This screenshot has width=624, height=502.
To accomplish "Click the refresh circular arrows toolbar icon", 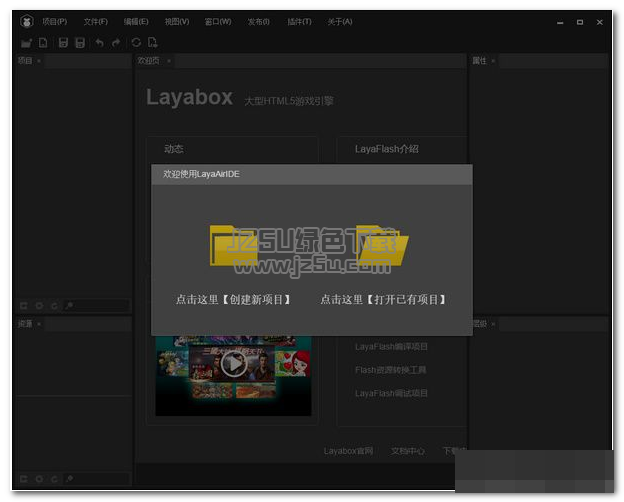I will 136,42.
